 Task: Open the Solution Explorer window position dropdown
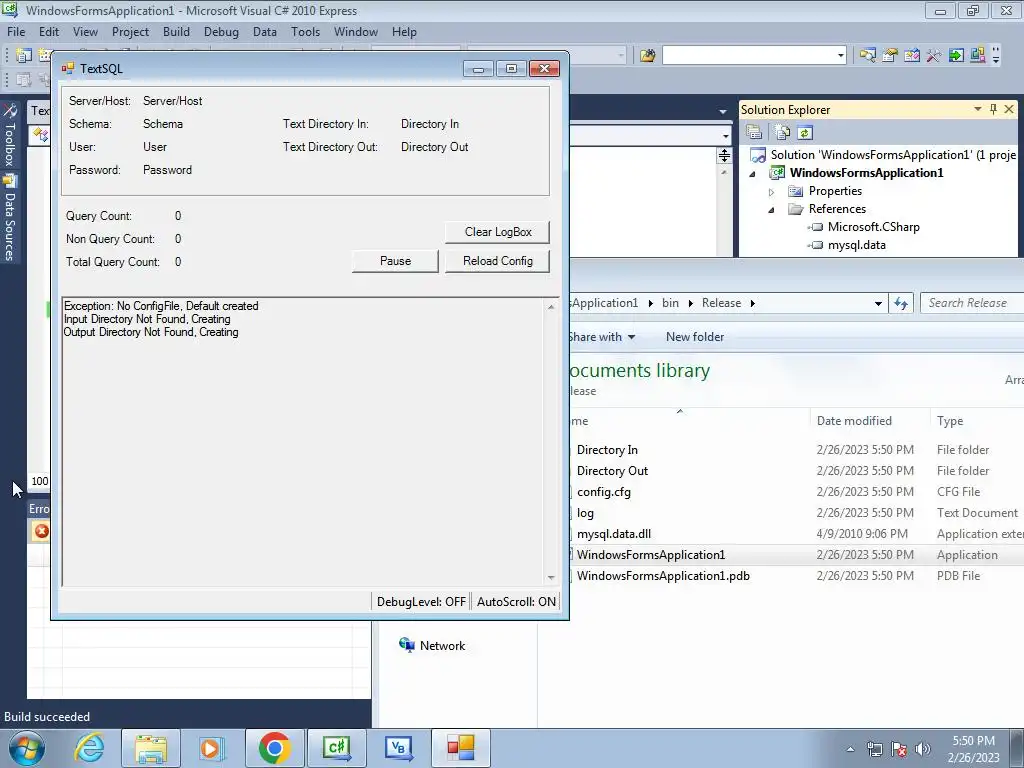[978, 109]
